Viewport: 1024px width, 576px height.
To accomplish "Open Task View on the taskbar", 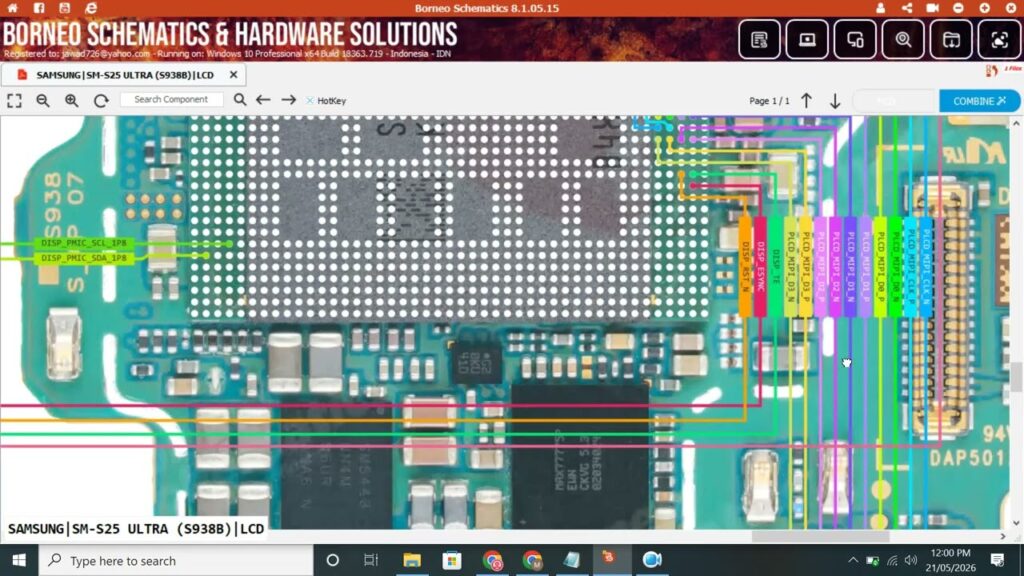I will 371,560.
